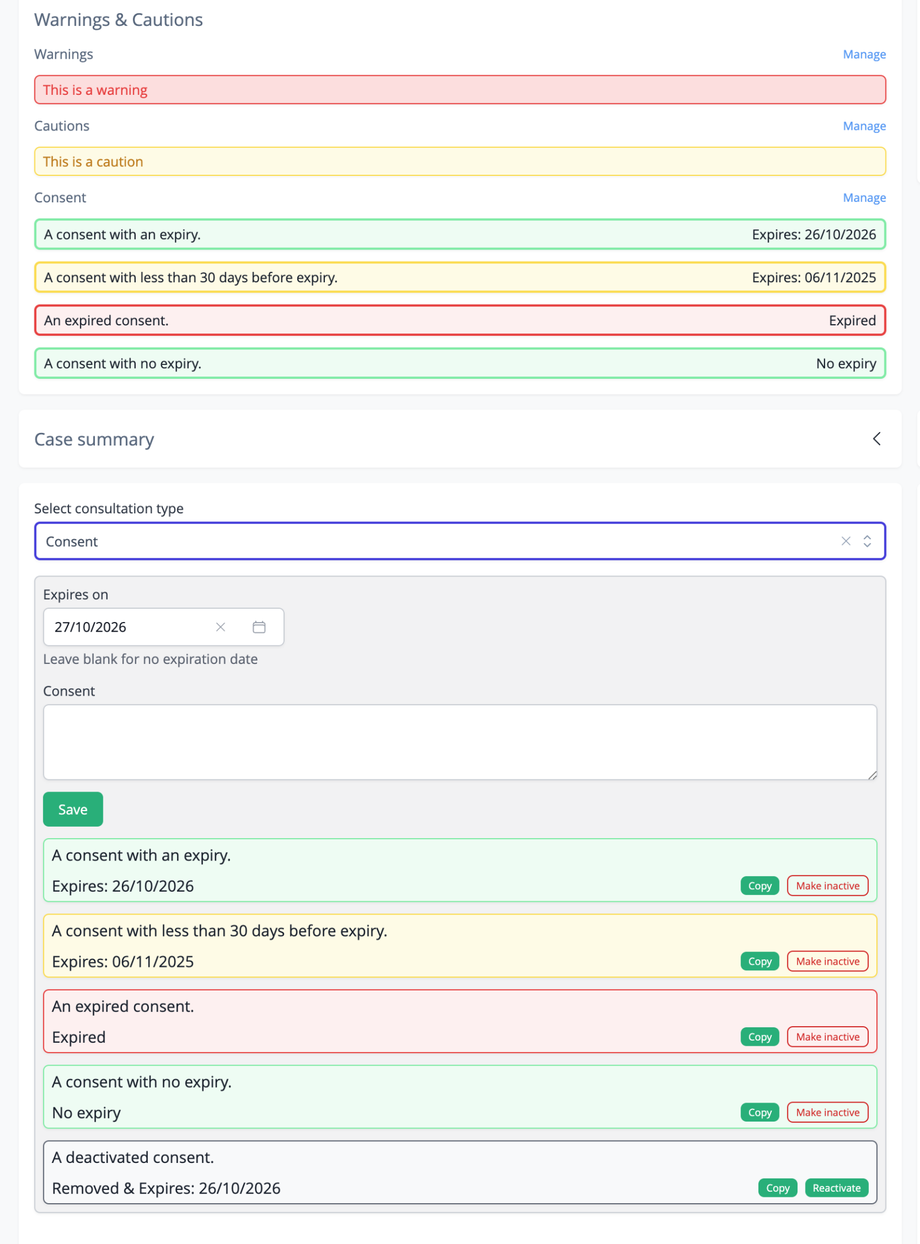The image size is (920, 1244).
Task: Make the no-expiry consent inactive
Action: pyautogui.click(x=827, y=1112)
